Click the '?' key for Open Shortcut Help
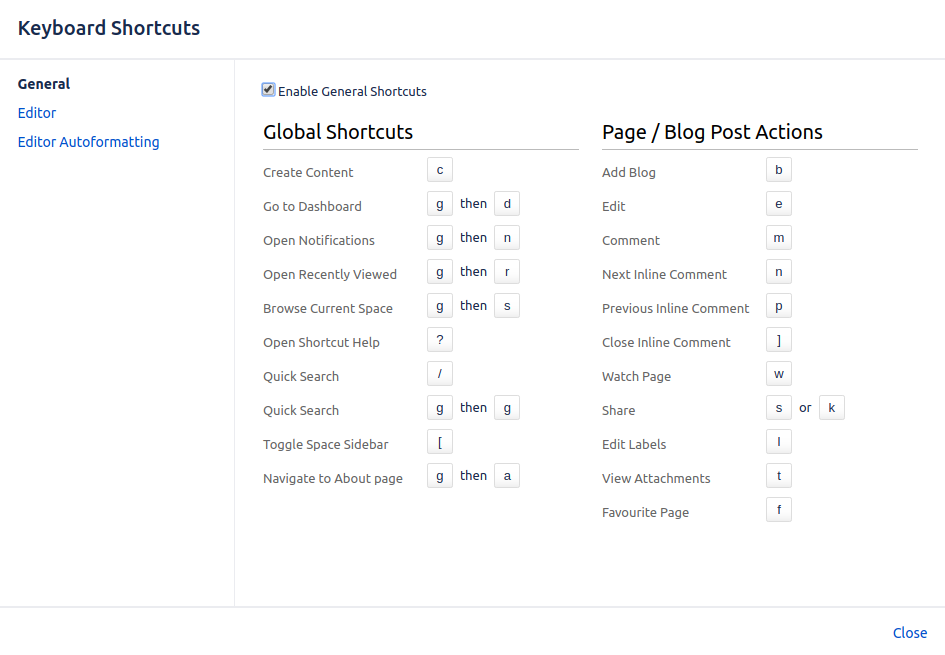945x655 pixels. (440, 340)
